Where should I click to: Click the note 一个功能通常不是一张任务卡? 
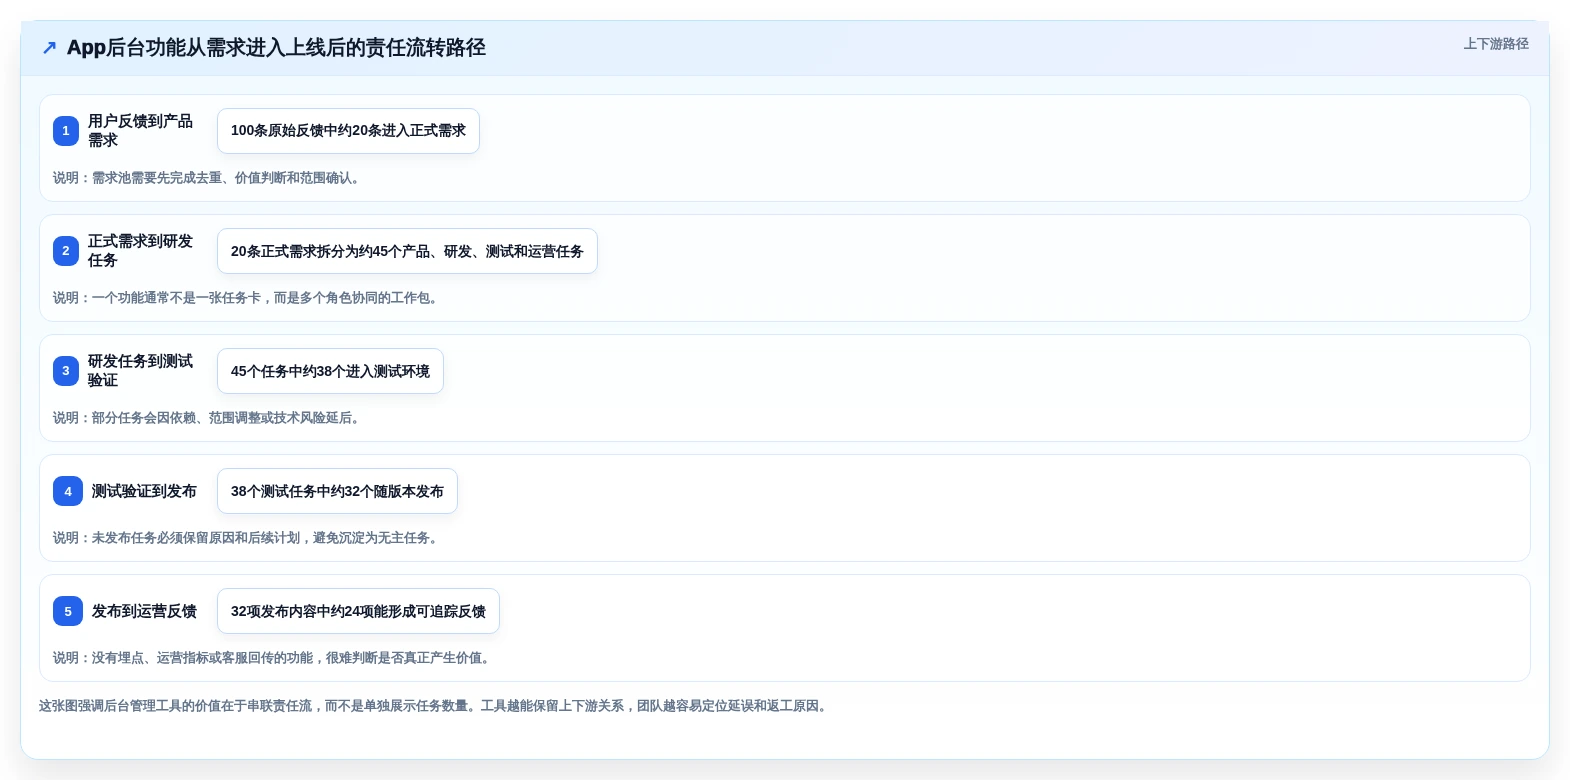tap(248, 298)
